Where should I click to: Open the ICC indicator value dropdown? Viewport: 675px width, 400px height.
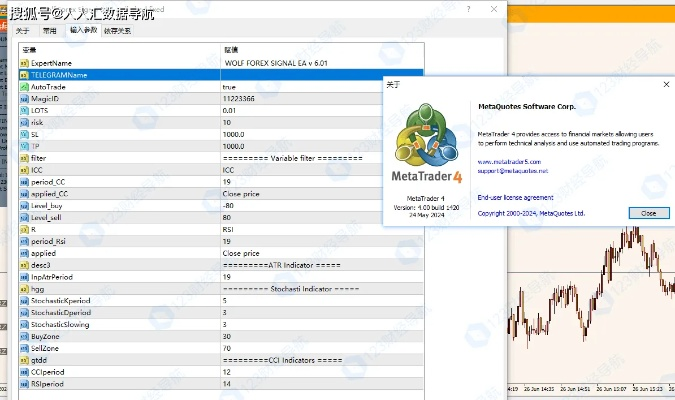coord(300,170)
